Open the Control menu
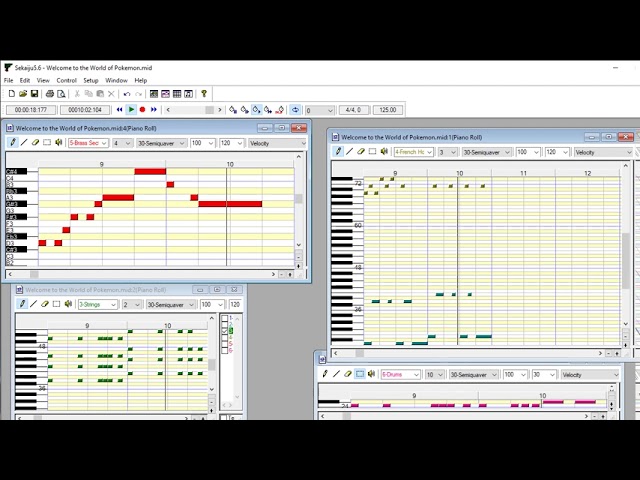This screenshot has width=640, height=480. [67, 80]
